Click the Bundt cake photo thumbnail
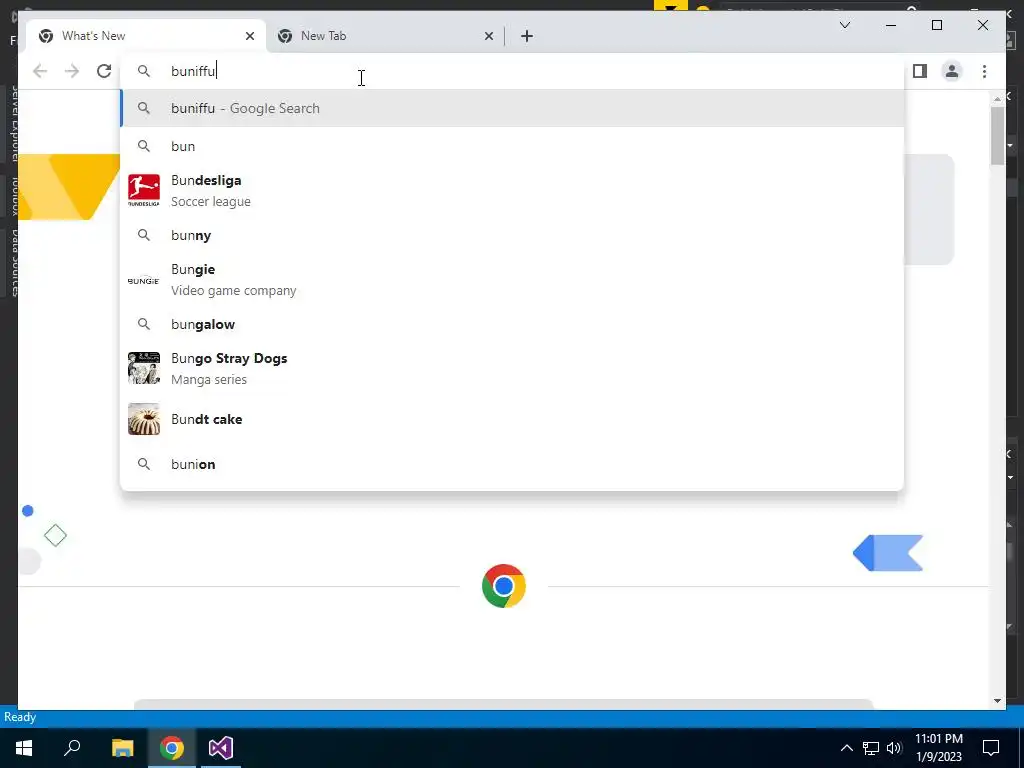Screen dimensions: 1024x768 144,419
